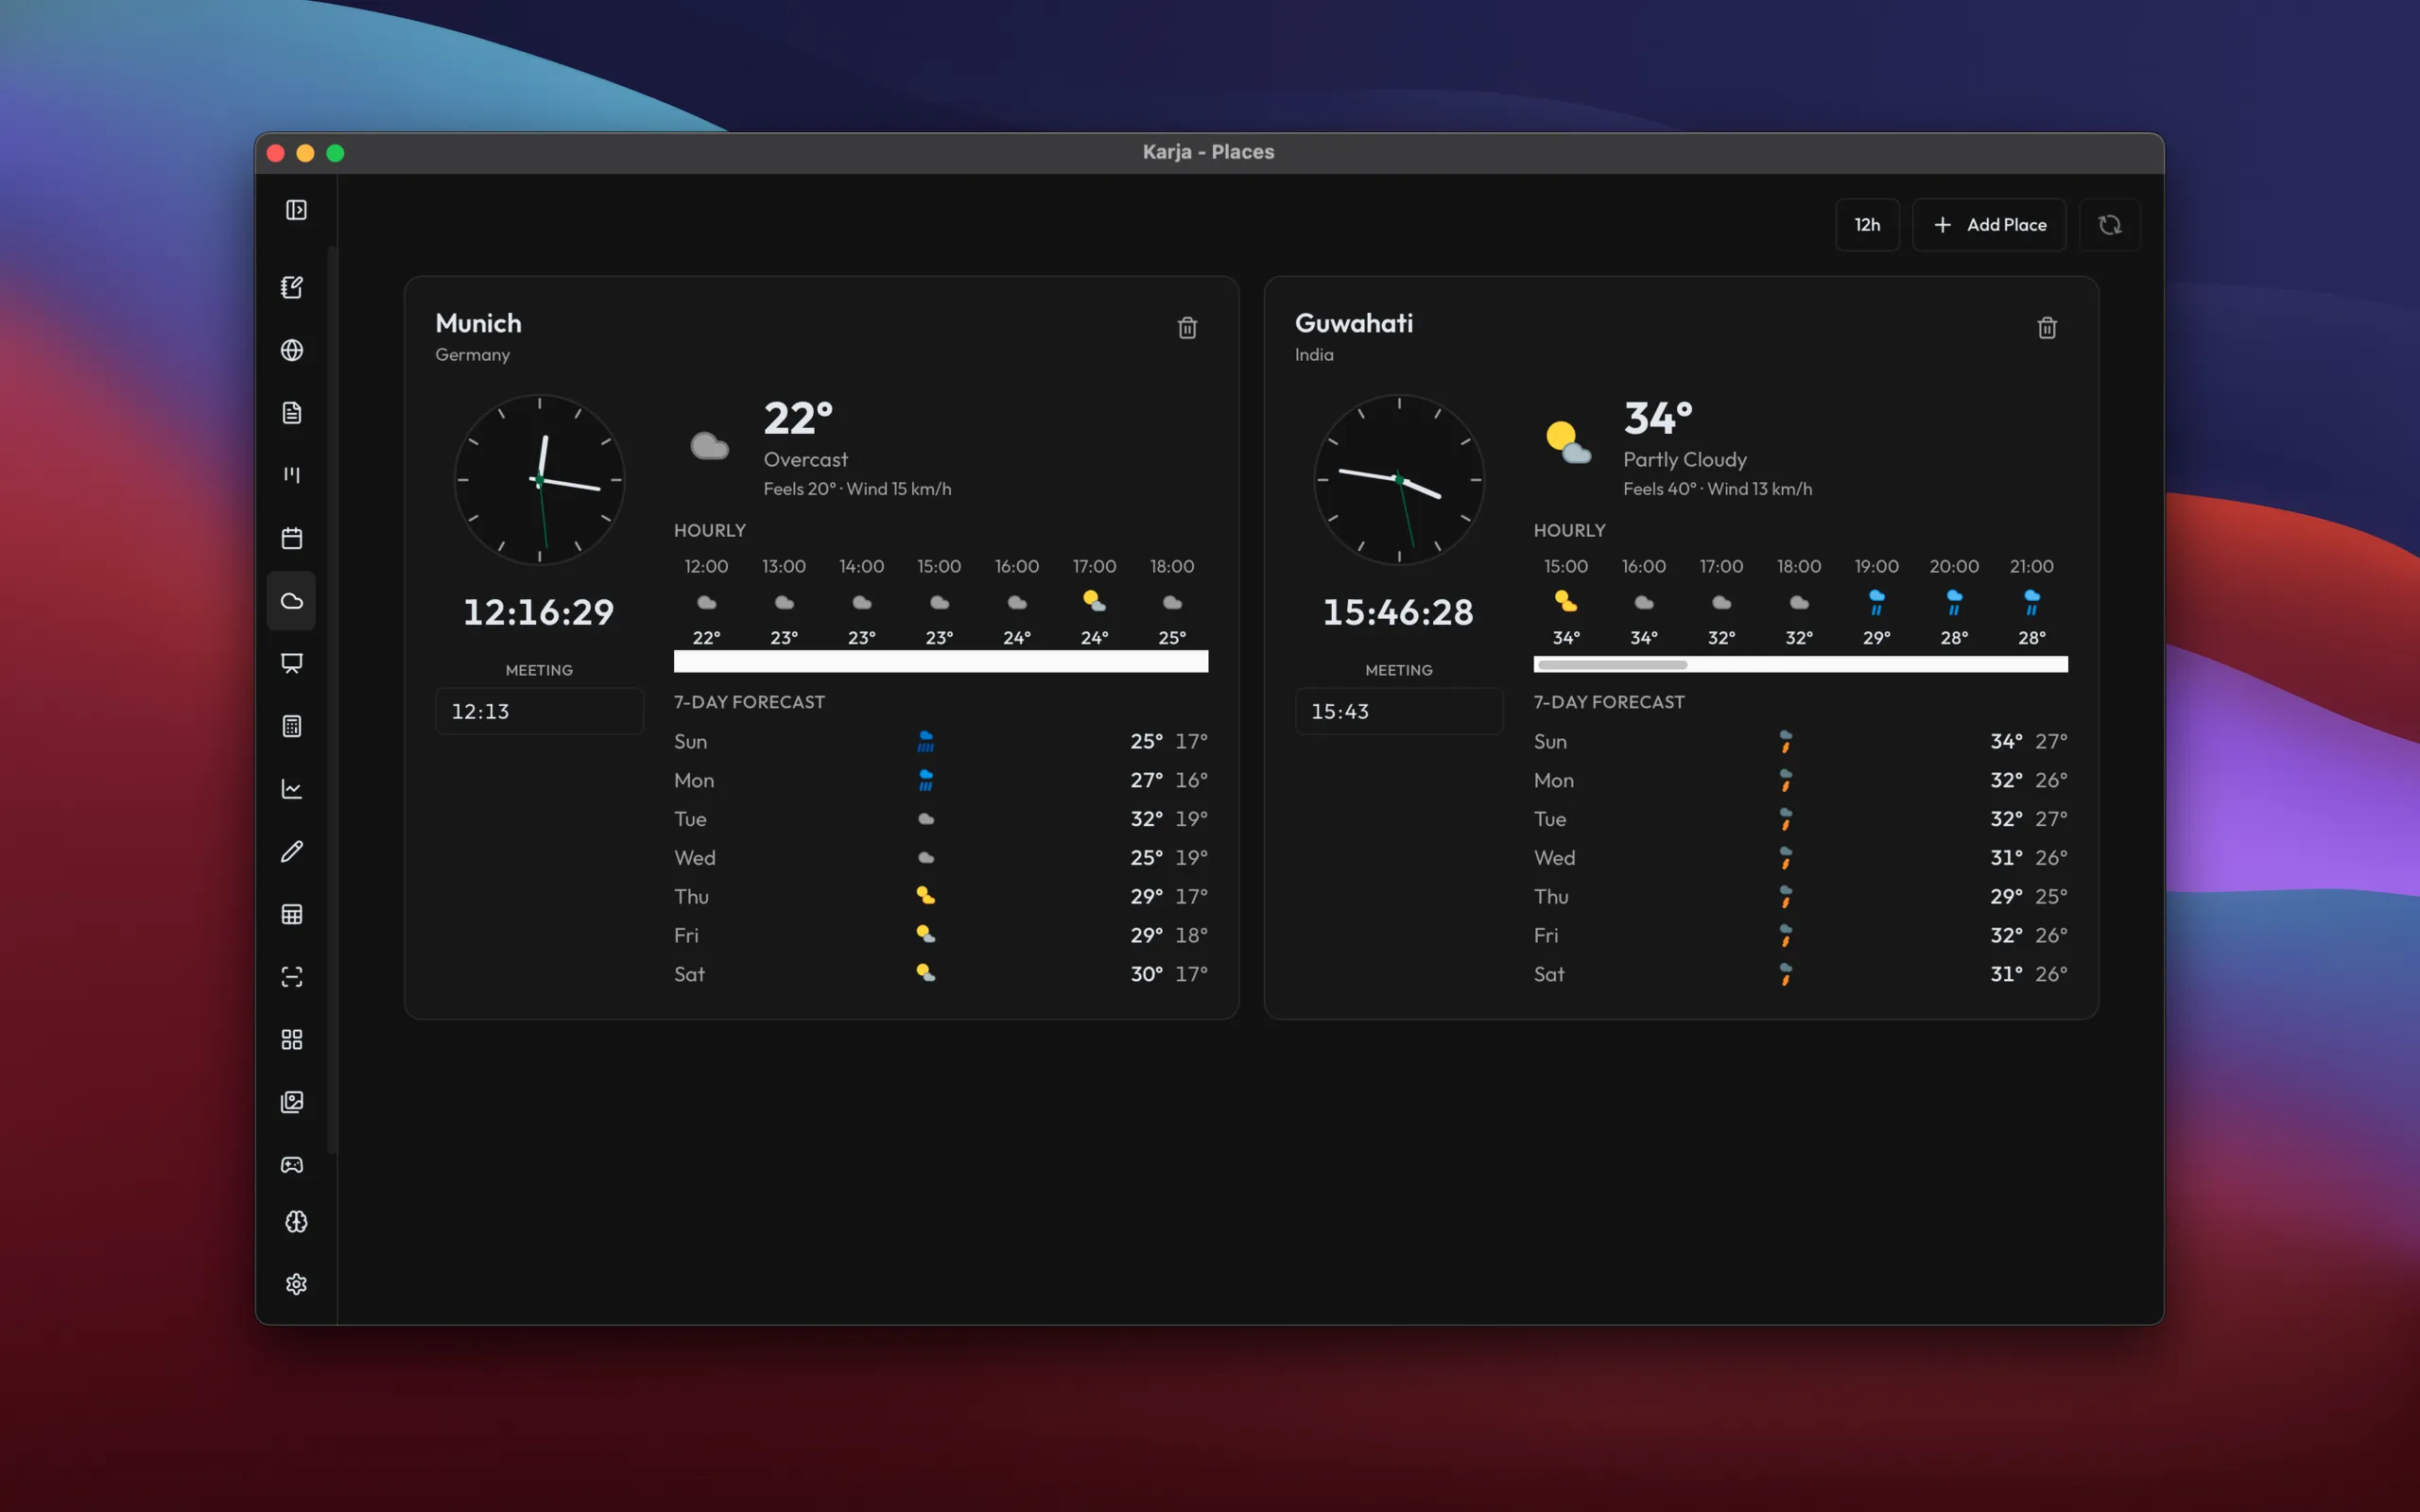The width and height of the screenshot is (2420, 1512).
Task: Refresh weather with the sync icon
Action: coord(2110,225)
